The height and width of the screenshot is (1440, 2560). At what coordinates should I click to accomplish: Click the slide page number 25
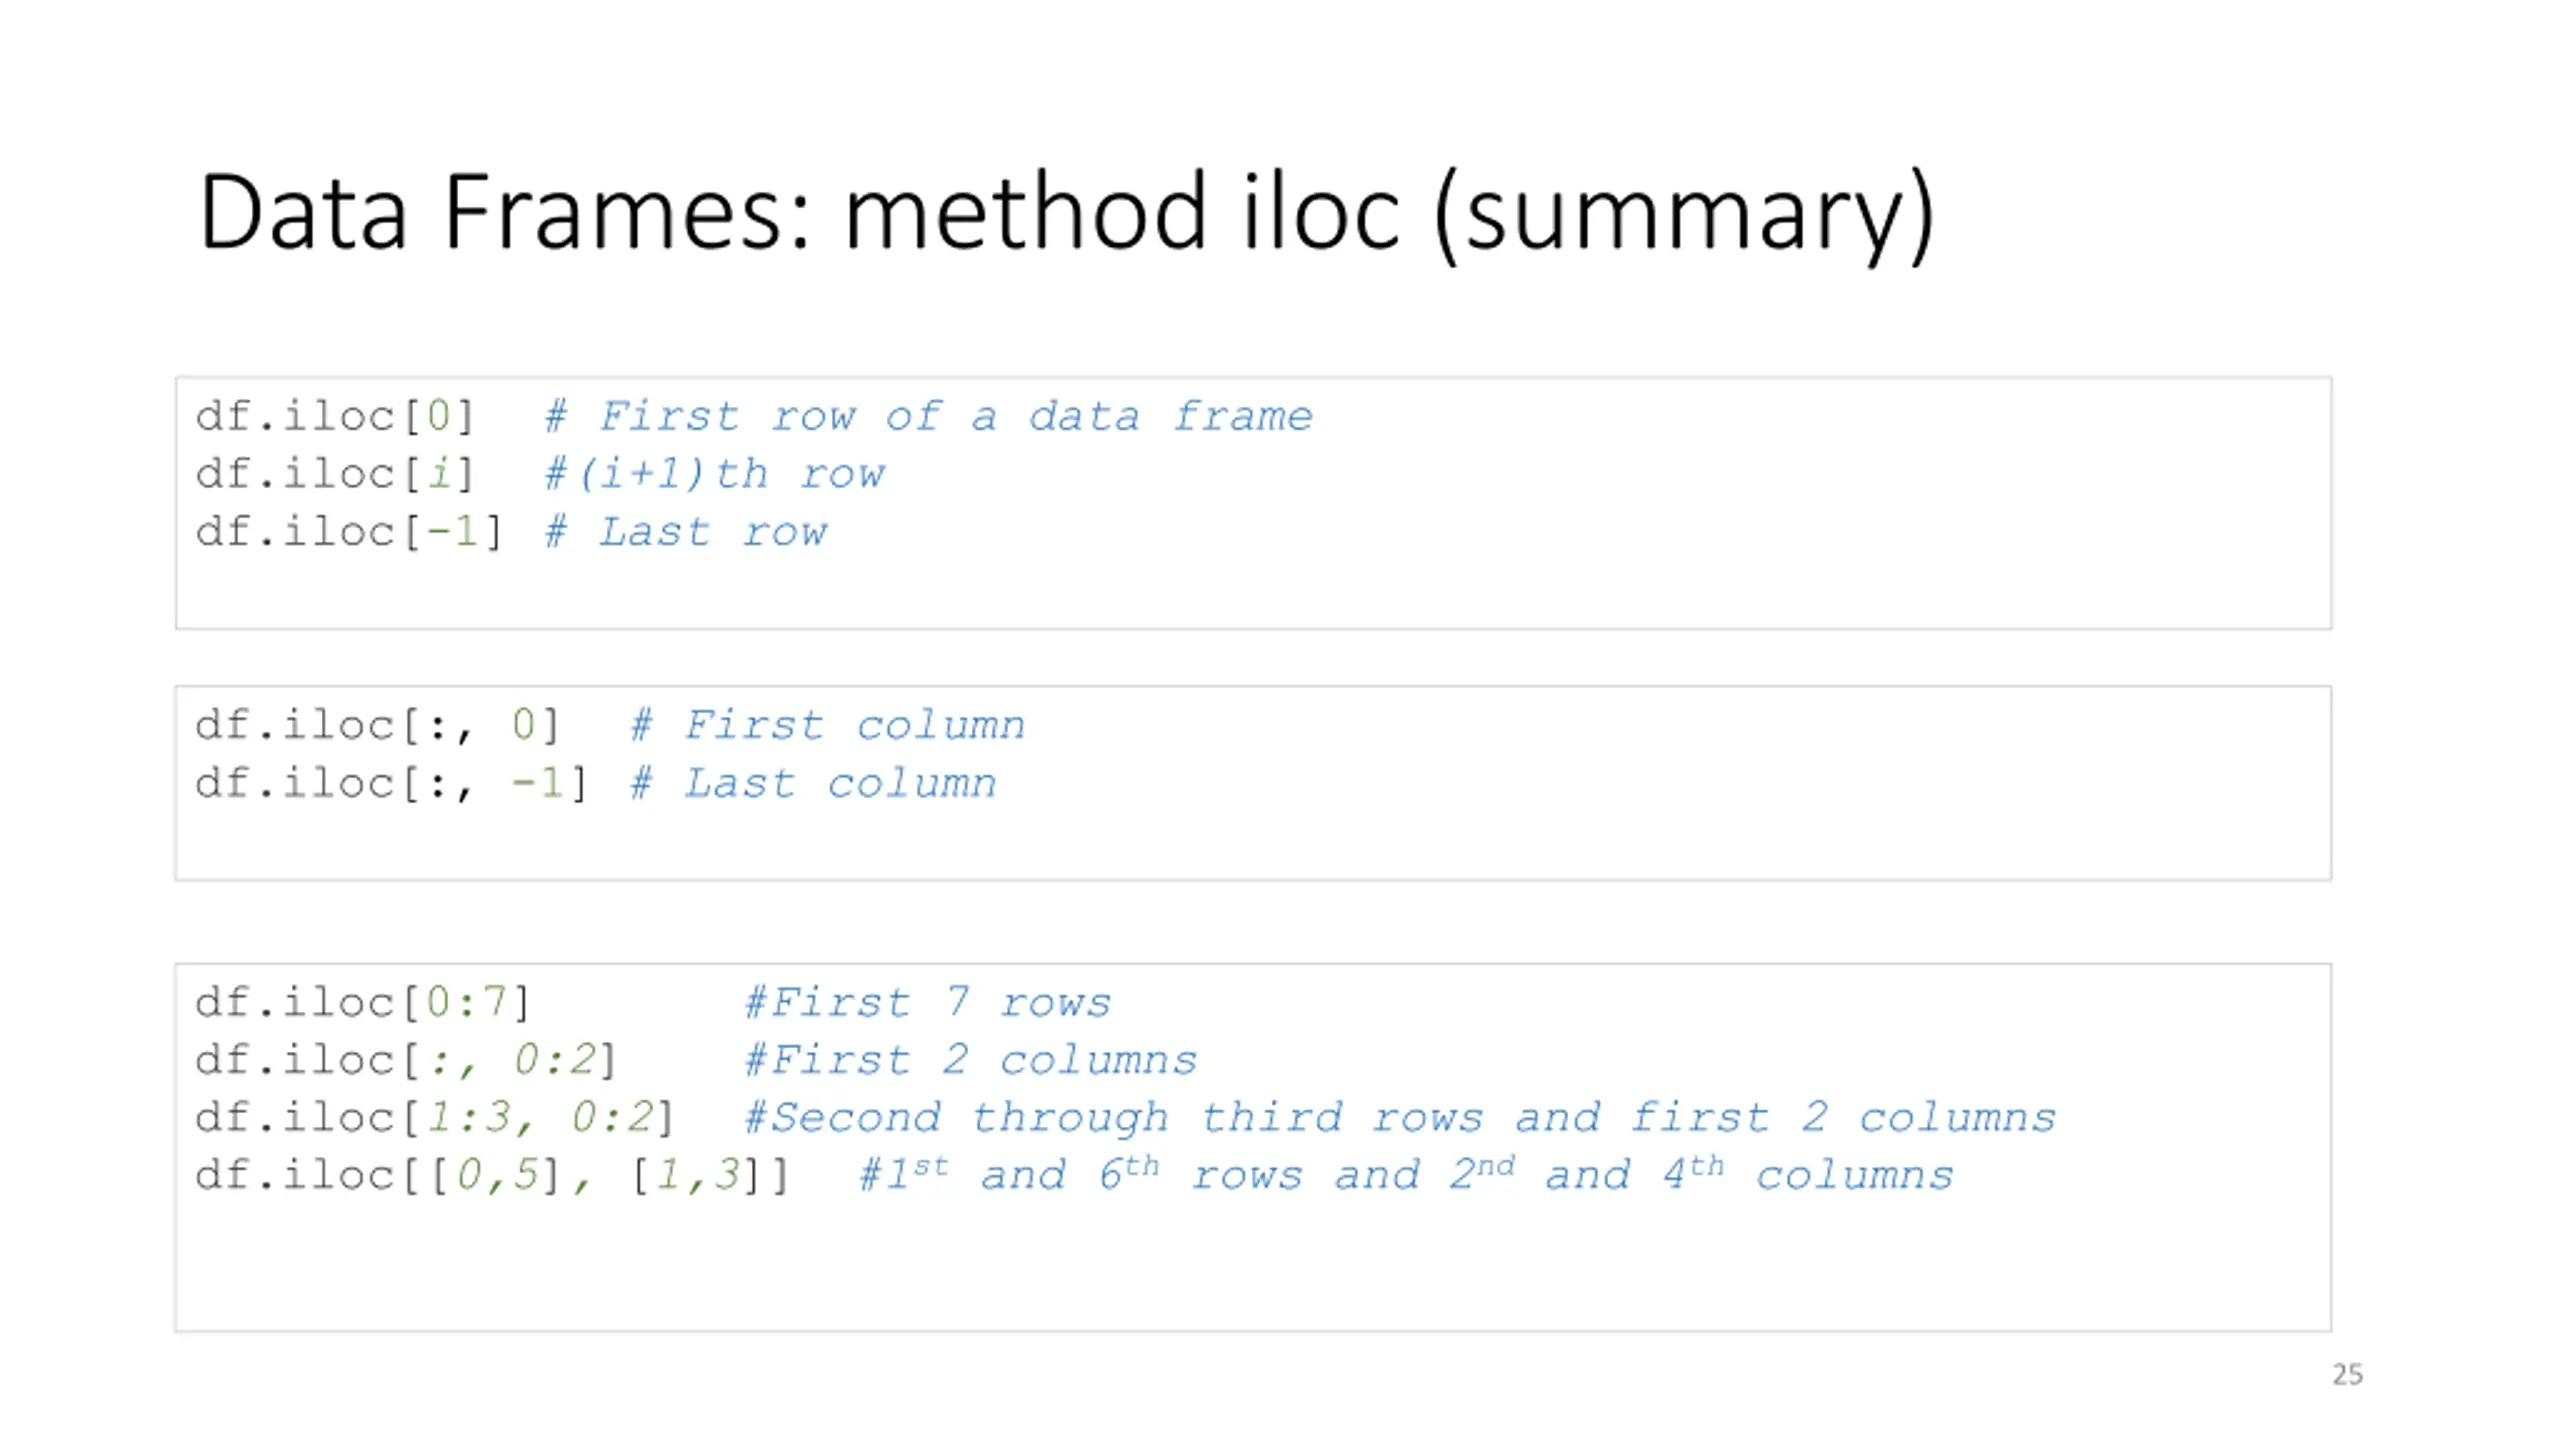click(2347, 1374)
